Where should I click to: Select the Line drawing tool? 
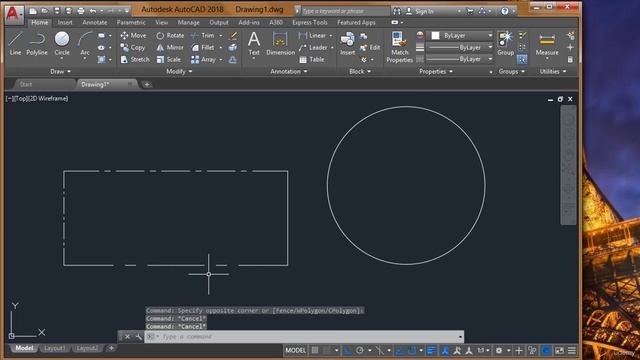(x=15, y=43)
